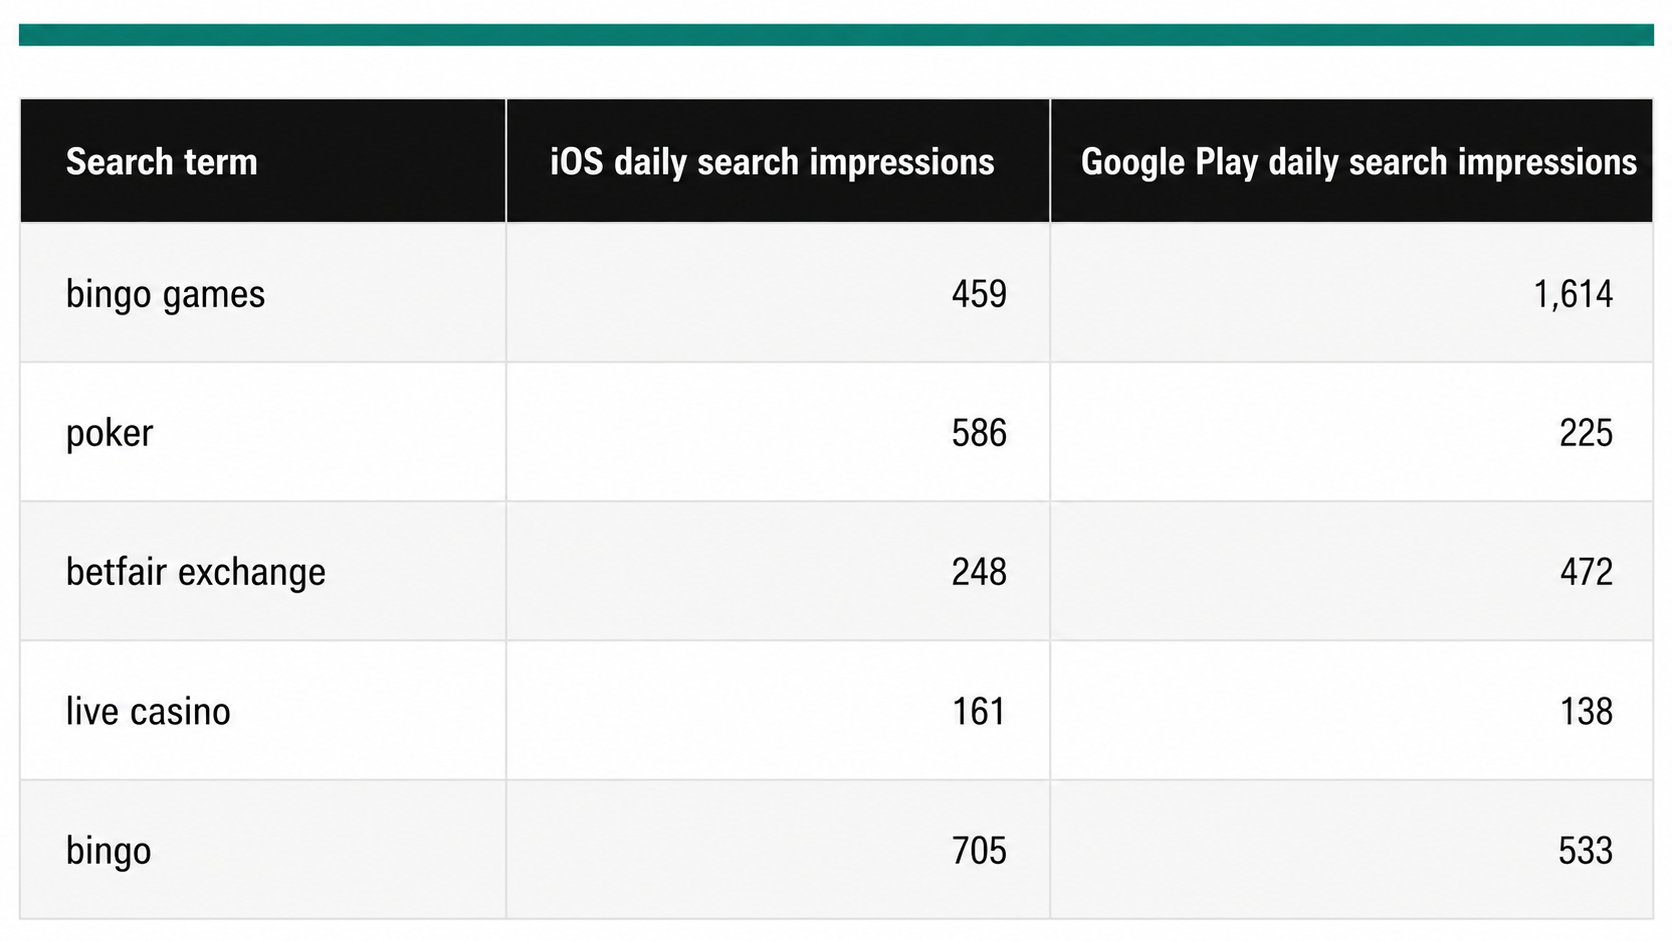Click Google Play value 472

click(1586, 572)
